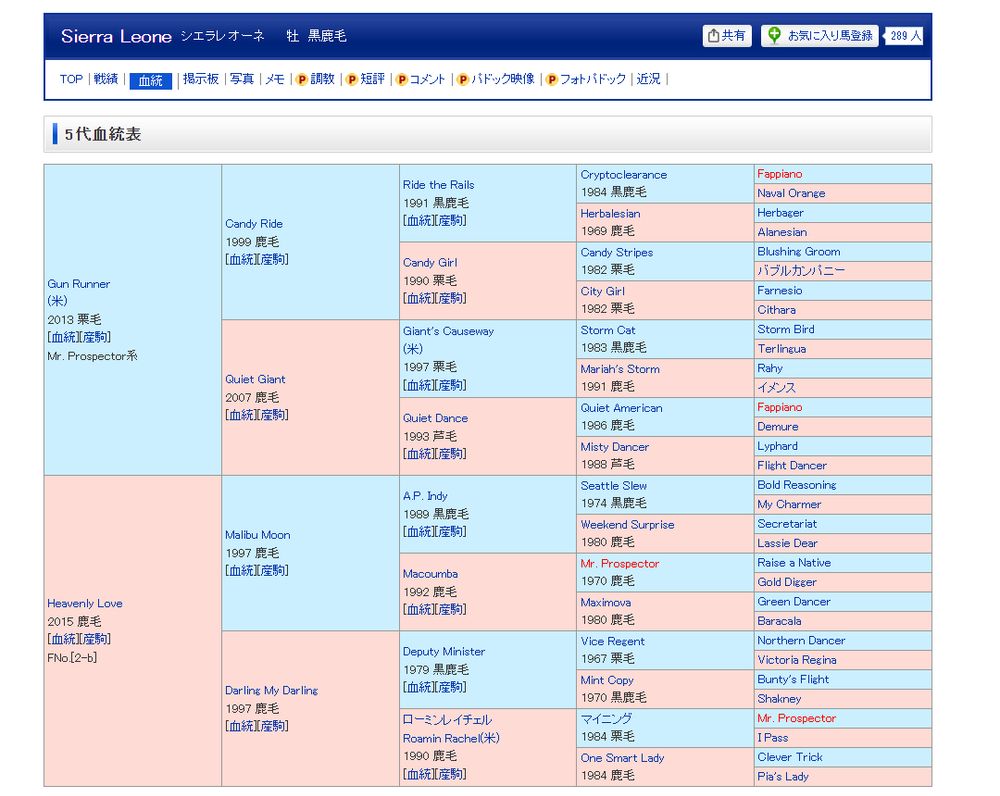This screenshot has width=1000, height=796.
Task: Click the P icon next to 調教
Action: coord(302,80)
